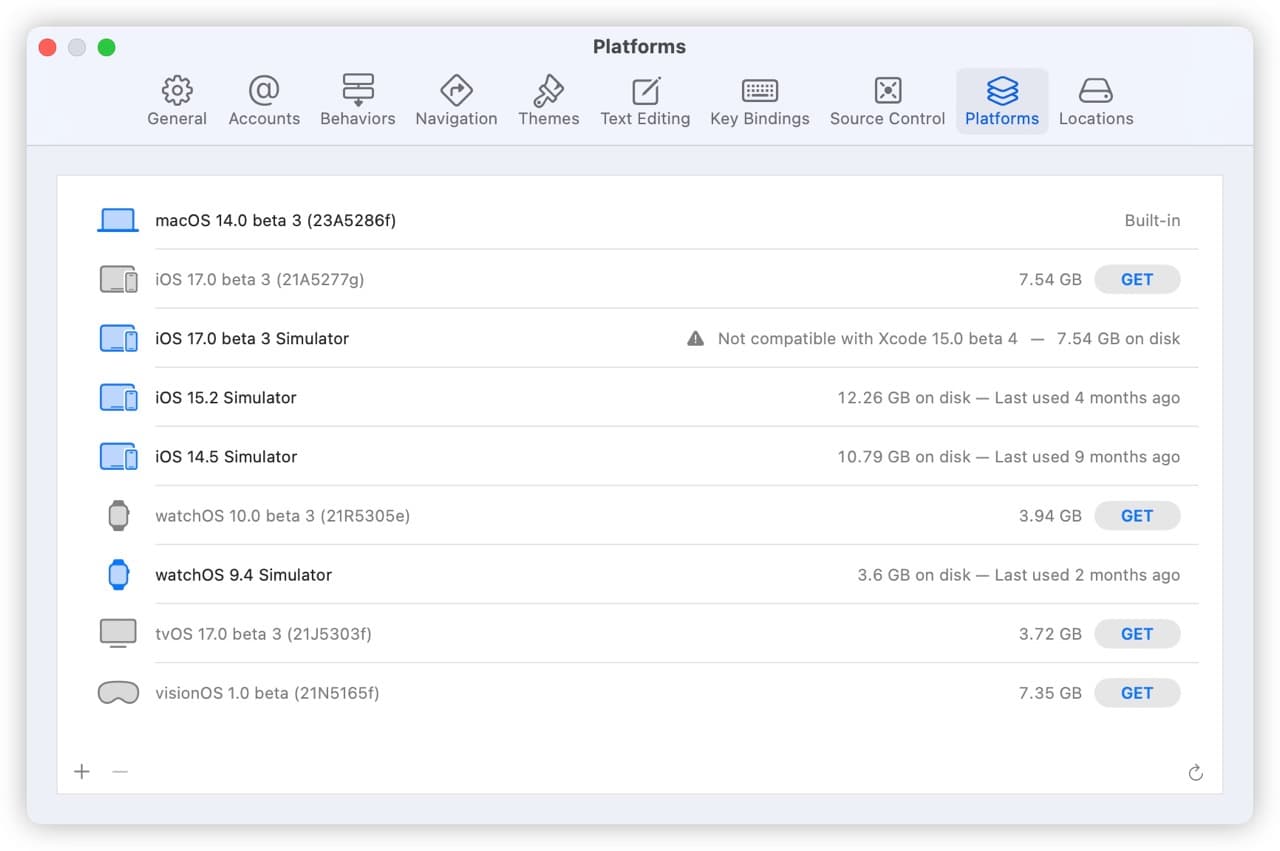Click the watchOS 9.4 Simulator watch icon
This screenshot has width=1280, height=851.
(118, 574)
